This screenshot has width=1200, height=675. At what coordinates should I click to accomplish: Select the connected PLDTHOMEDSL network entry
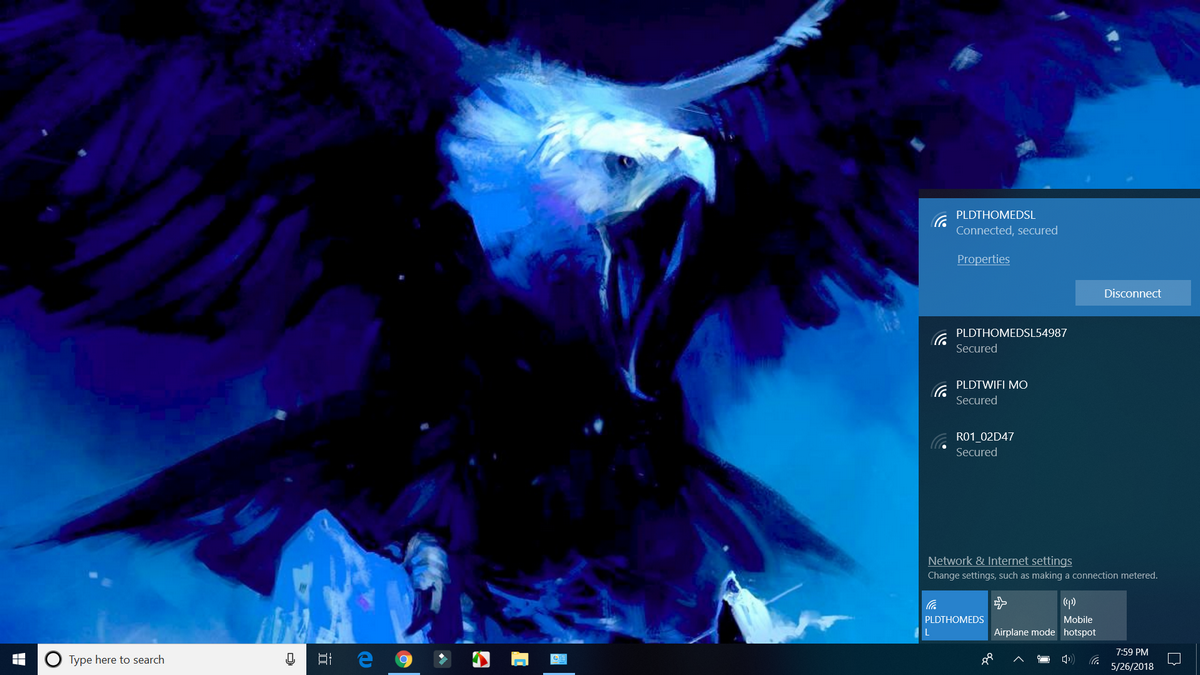click(x=1059, y=256)
